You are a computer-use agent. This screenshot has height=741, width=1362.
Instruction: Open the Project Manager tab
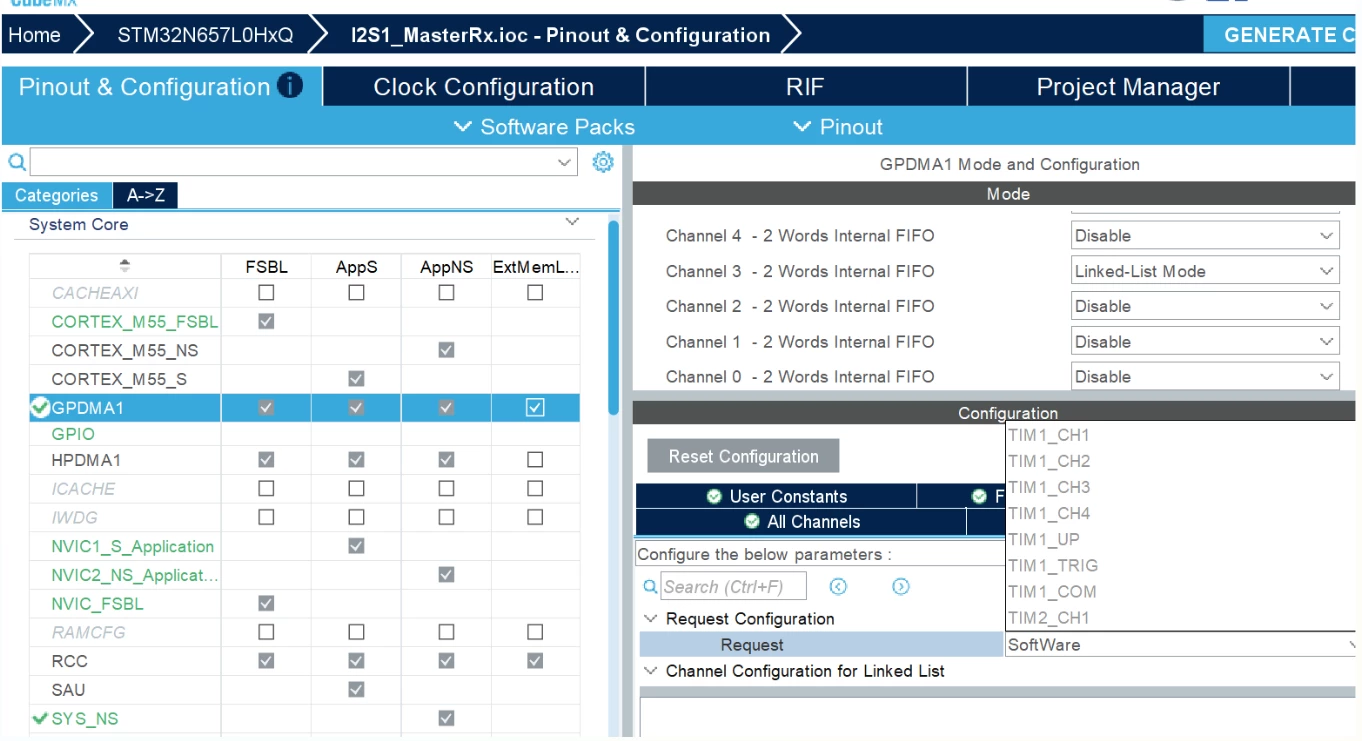(1128, 87)
